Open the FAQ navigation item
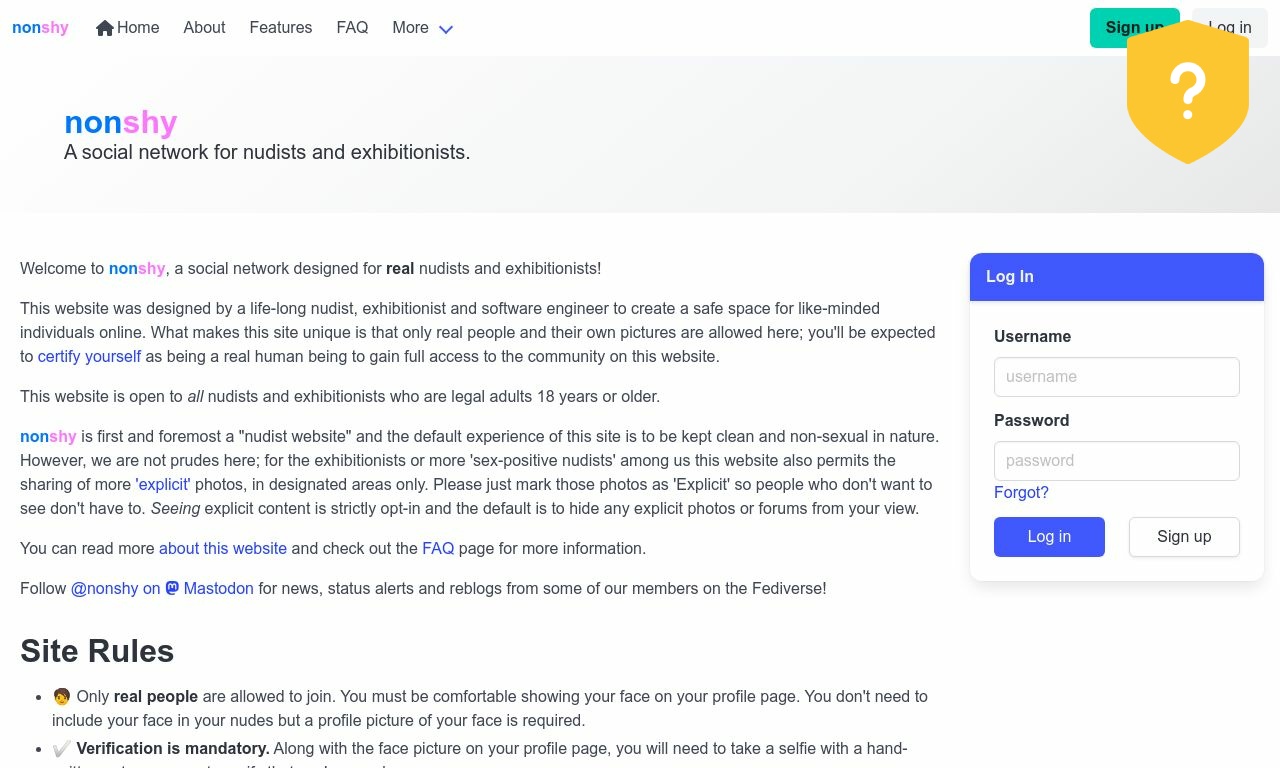The height and width of the screenshot is (768, 1280). [352, 27]
